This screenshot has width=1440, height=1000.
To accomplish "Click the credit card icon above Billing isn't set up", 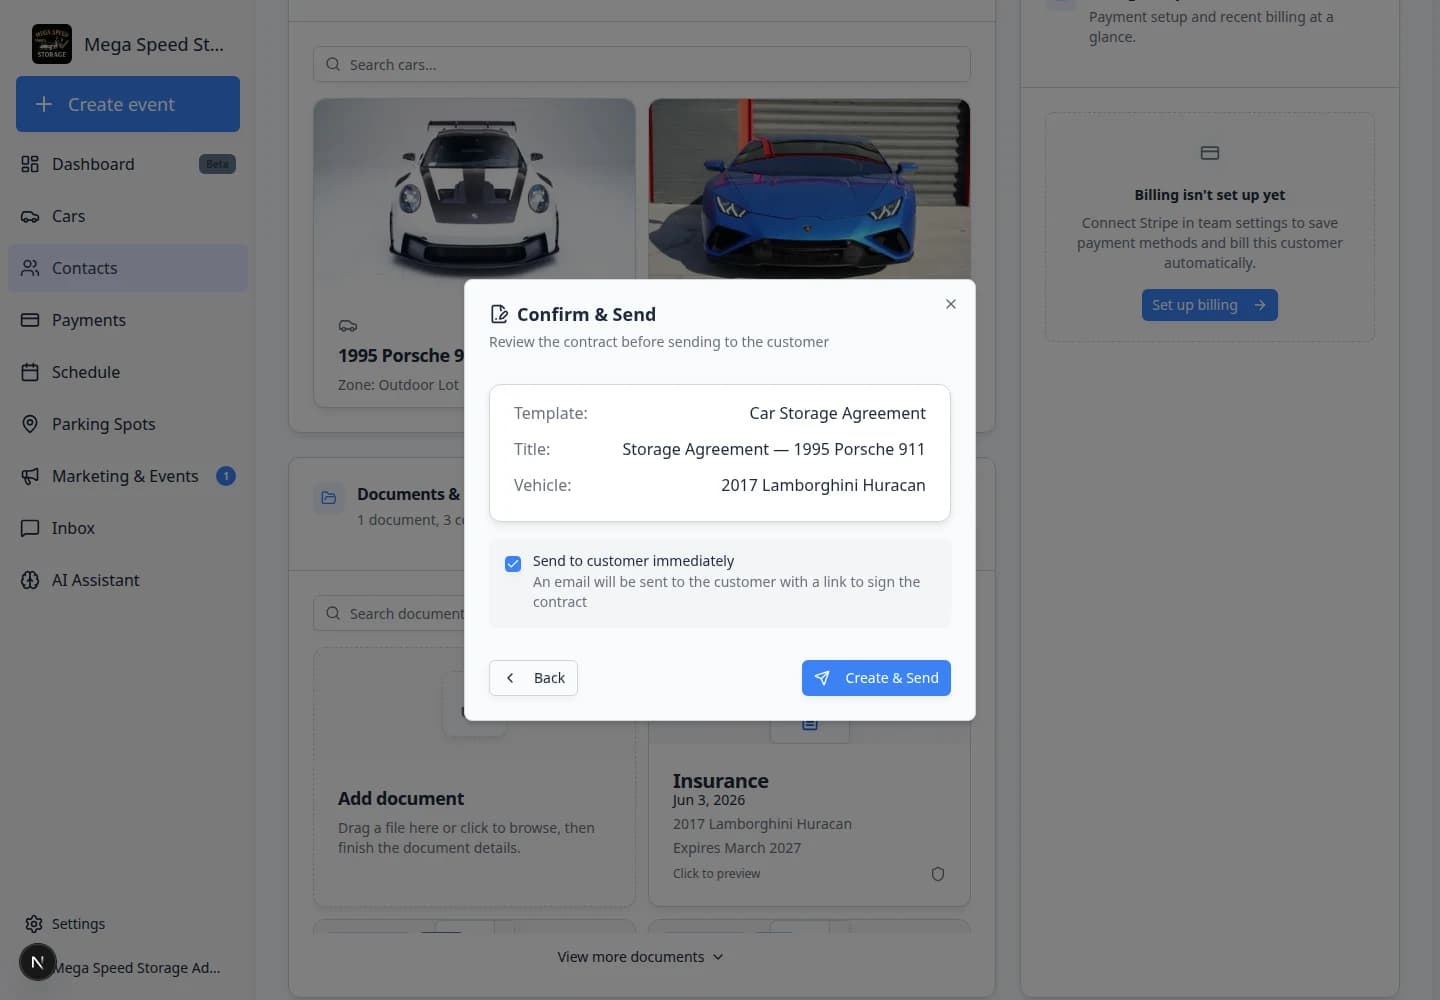I will pos(1210,153).
